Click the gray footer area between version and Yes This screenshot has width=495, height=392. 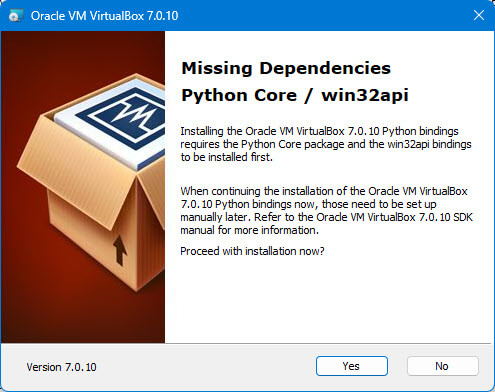pos(207,367)
